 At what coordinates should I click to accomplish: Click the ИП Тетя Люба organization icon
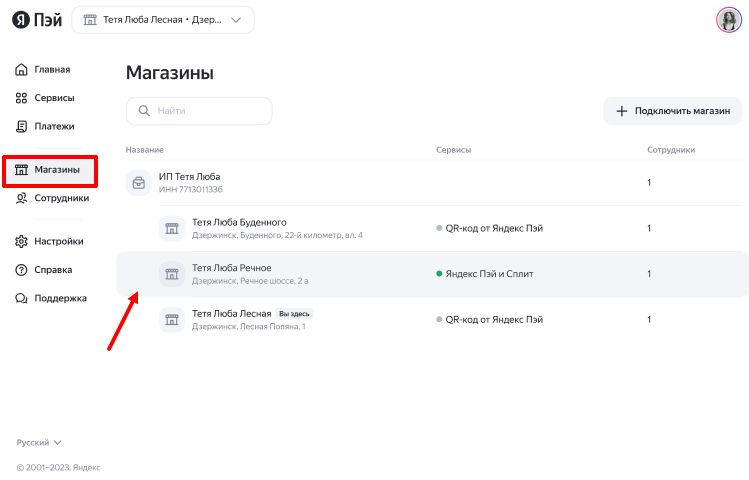pyautogui.click(x=138, y=183)
